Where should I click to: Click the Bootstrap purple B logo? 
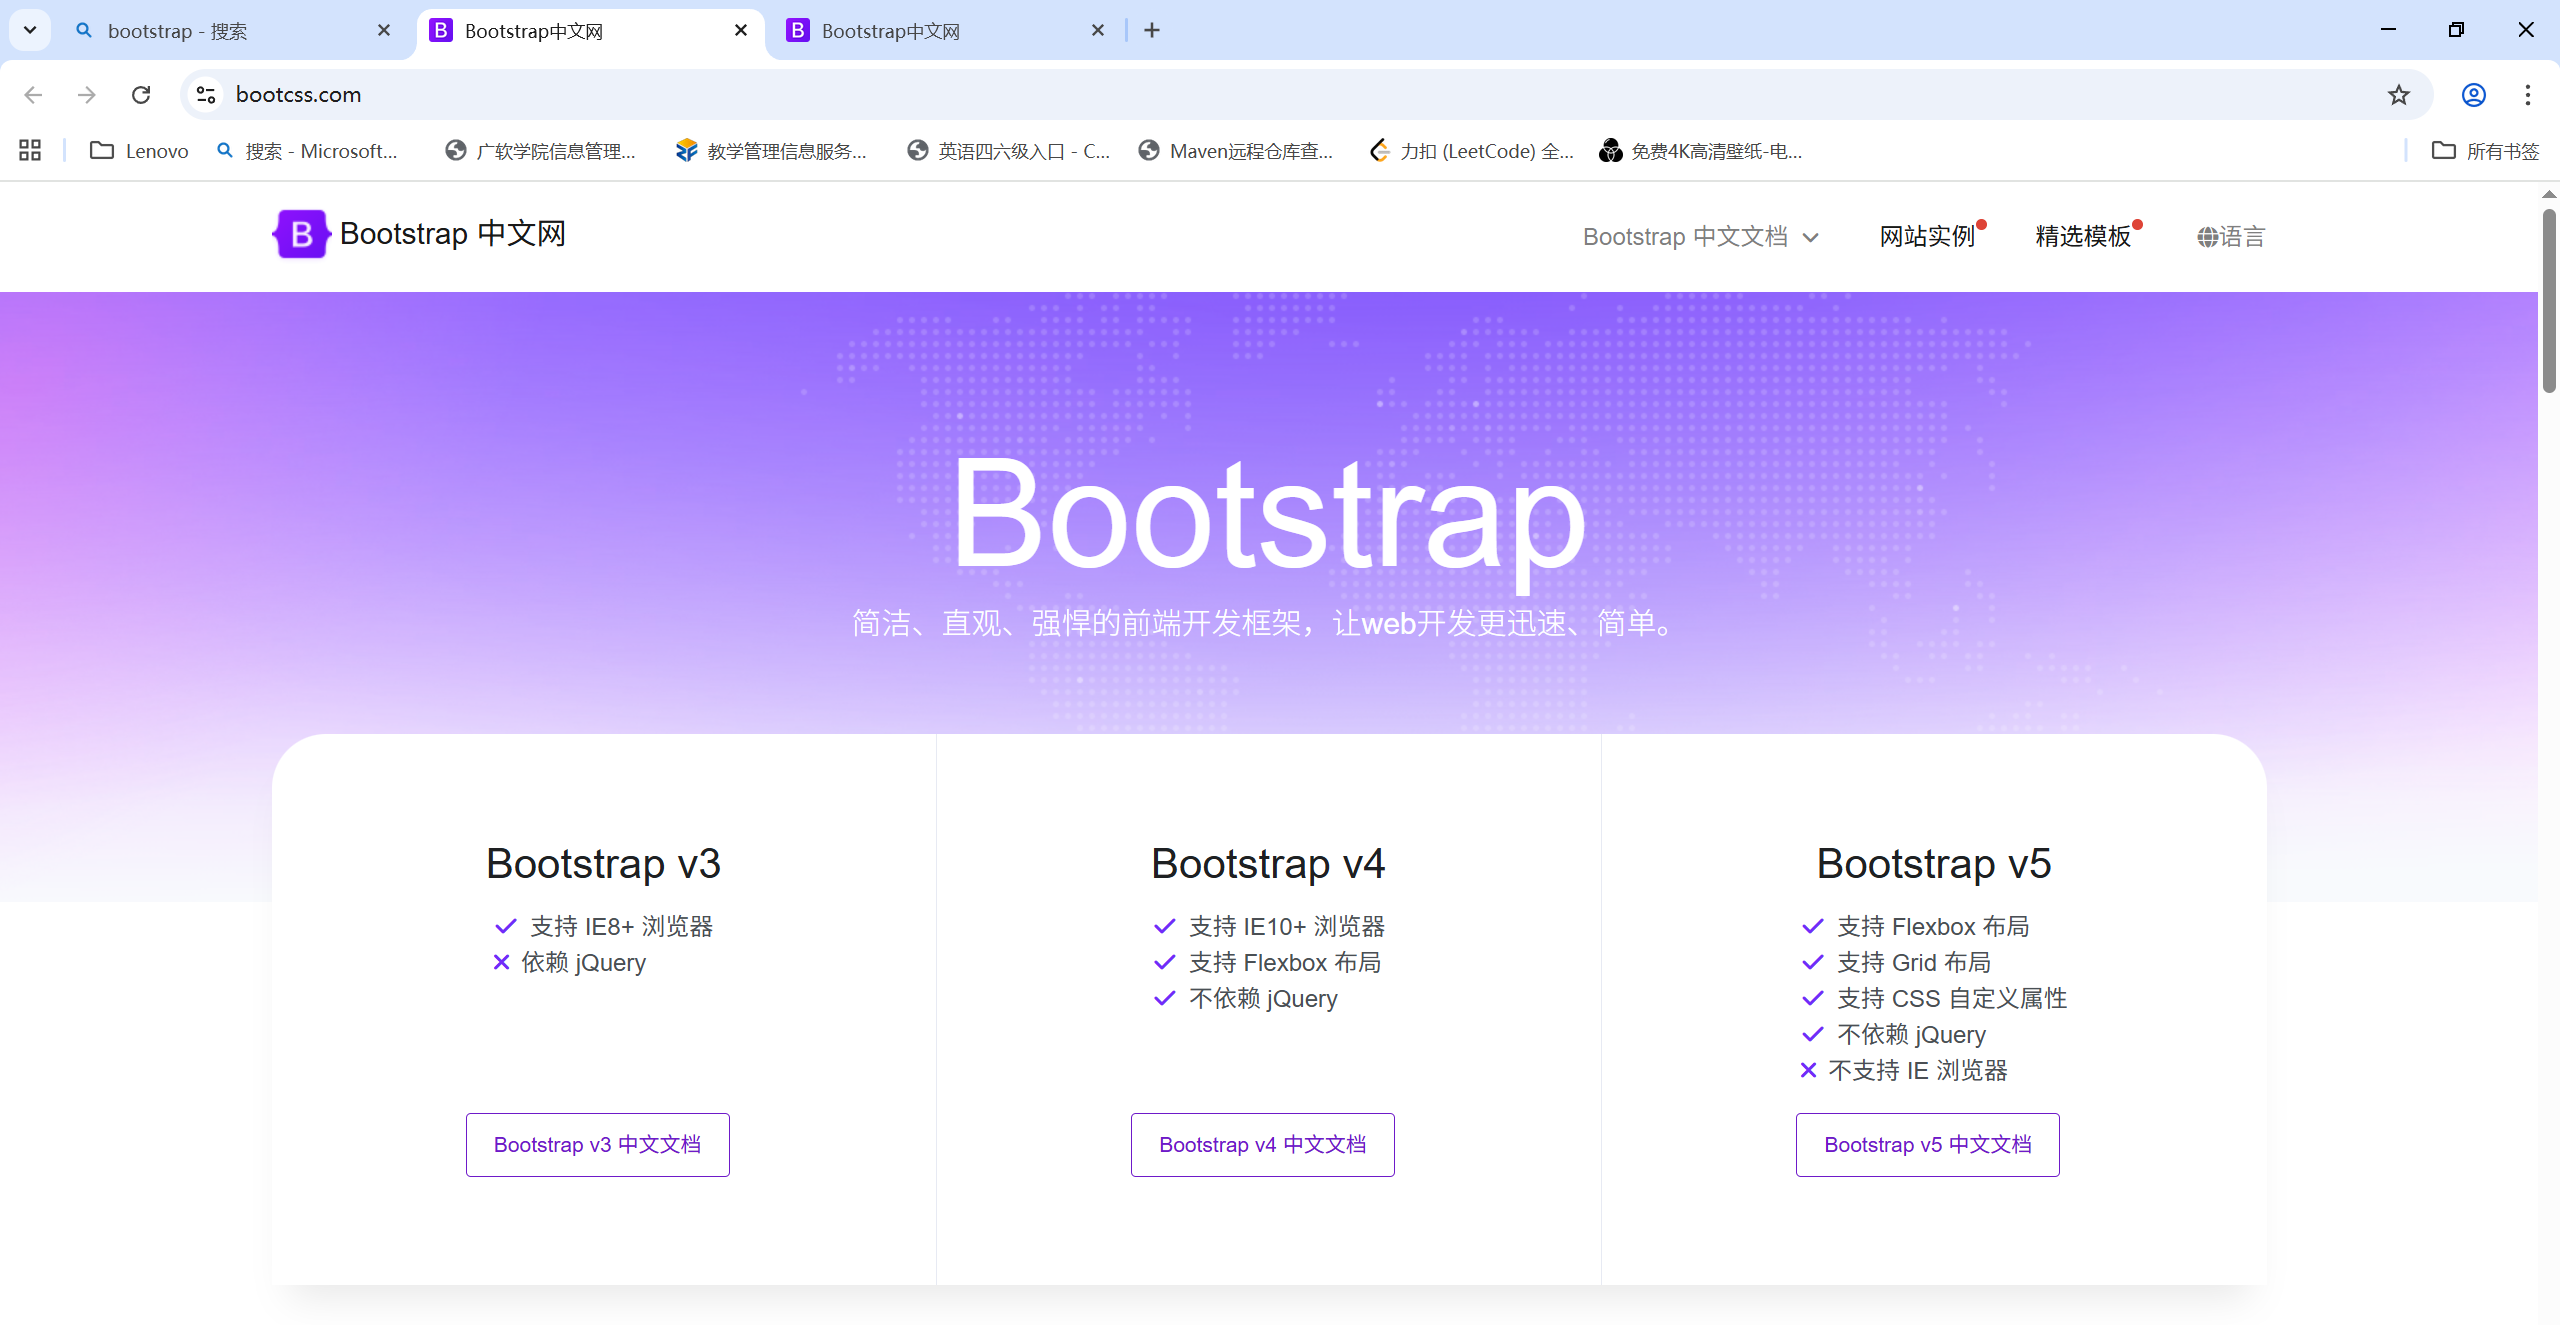pyautogui.click(x=300, y=234)
